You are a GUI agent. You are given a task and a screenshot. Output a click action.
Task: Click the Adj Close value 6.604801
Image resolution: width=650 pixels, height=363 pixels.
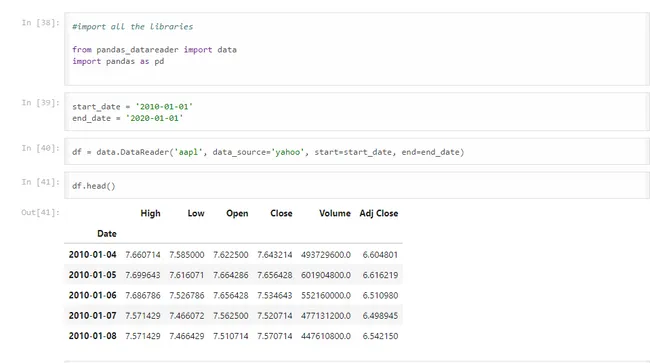tap(380, 254)
